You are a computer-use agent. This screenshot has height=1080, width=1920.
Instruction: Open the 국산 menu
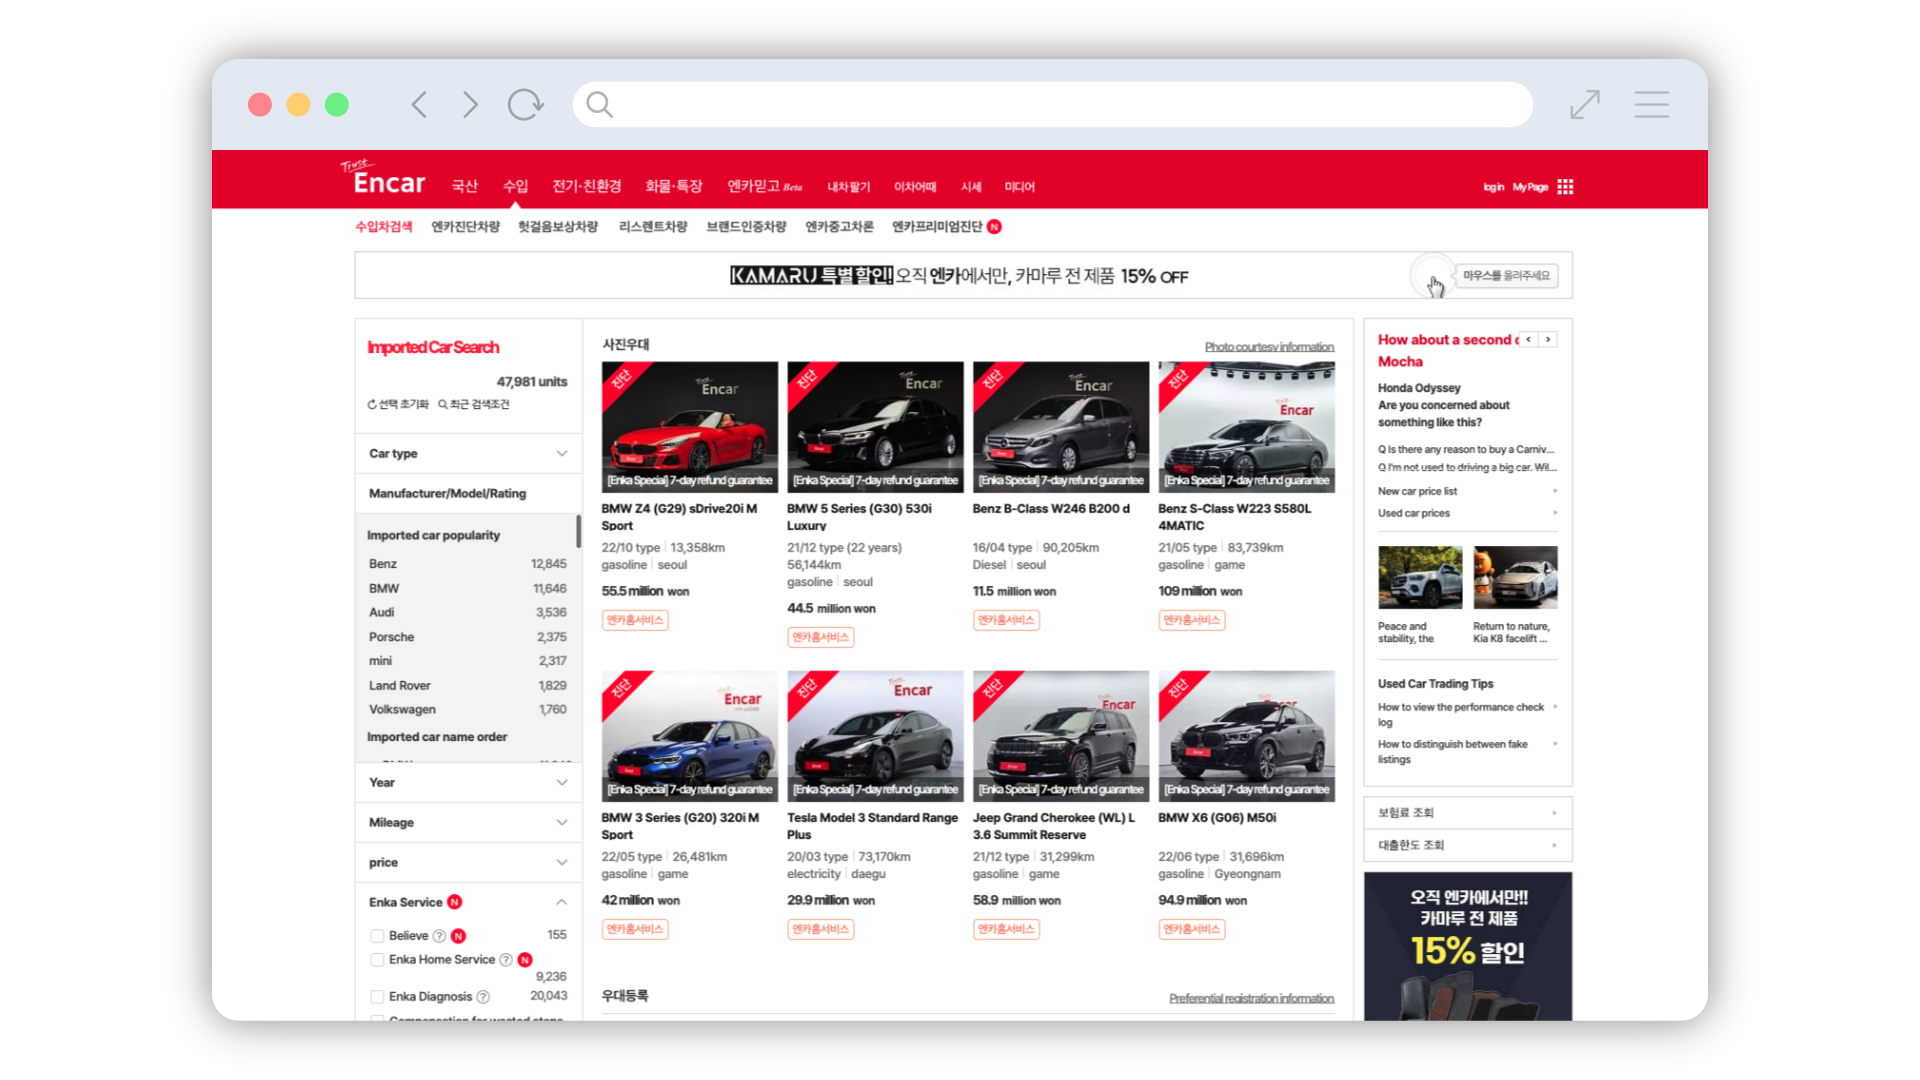[464, 186]
